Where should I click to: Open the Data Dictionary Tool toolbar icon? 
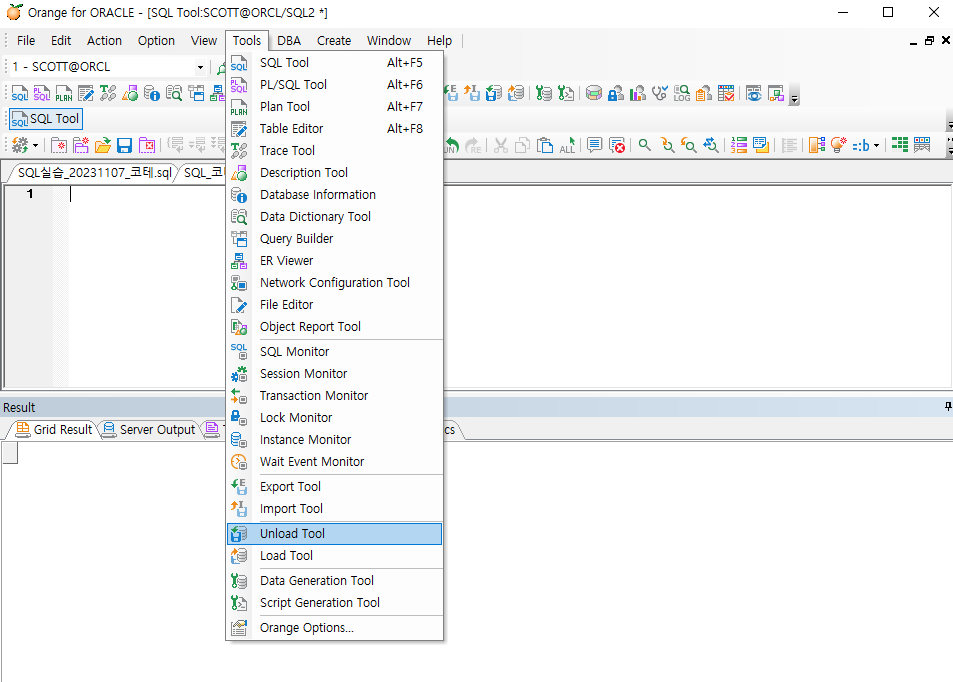(174, 94)
